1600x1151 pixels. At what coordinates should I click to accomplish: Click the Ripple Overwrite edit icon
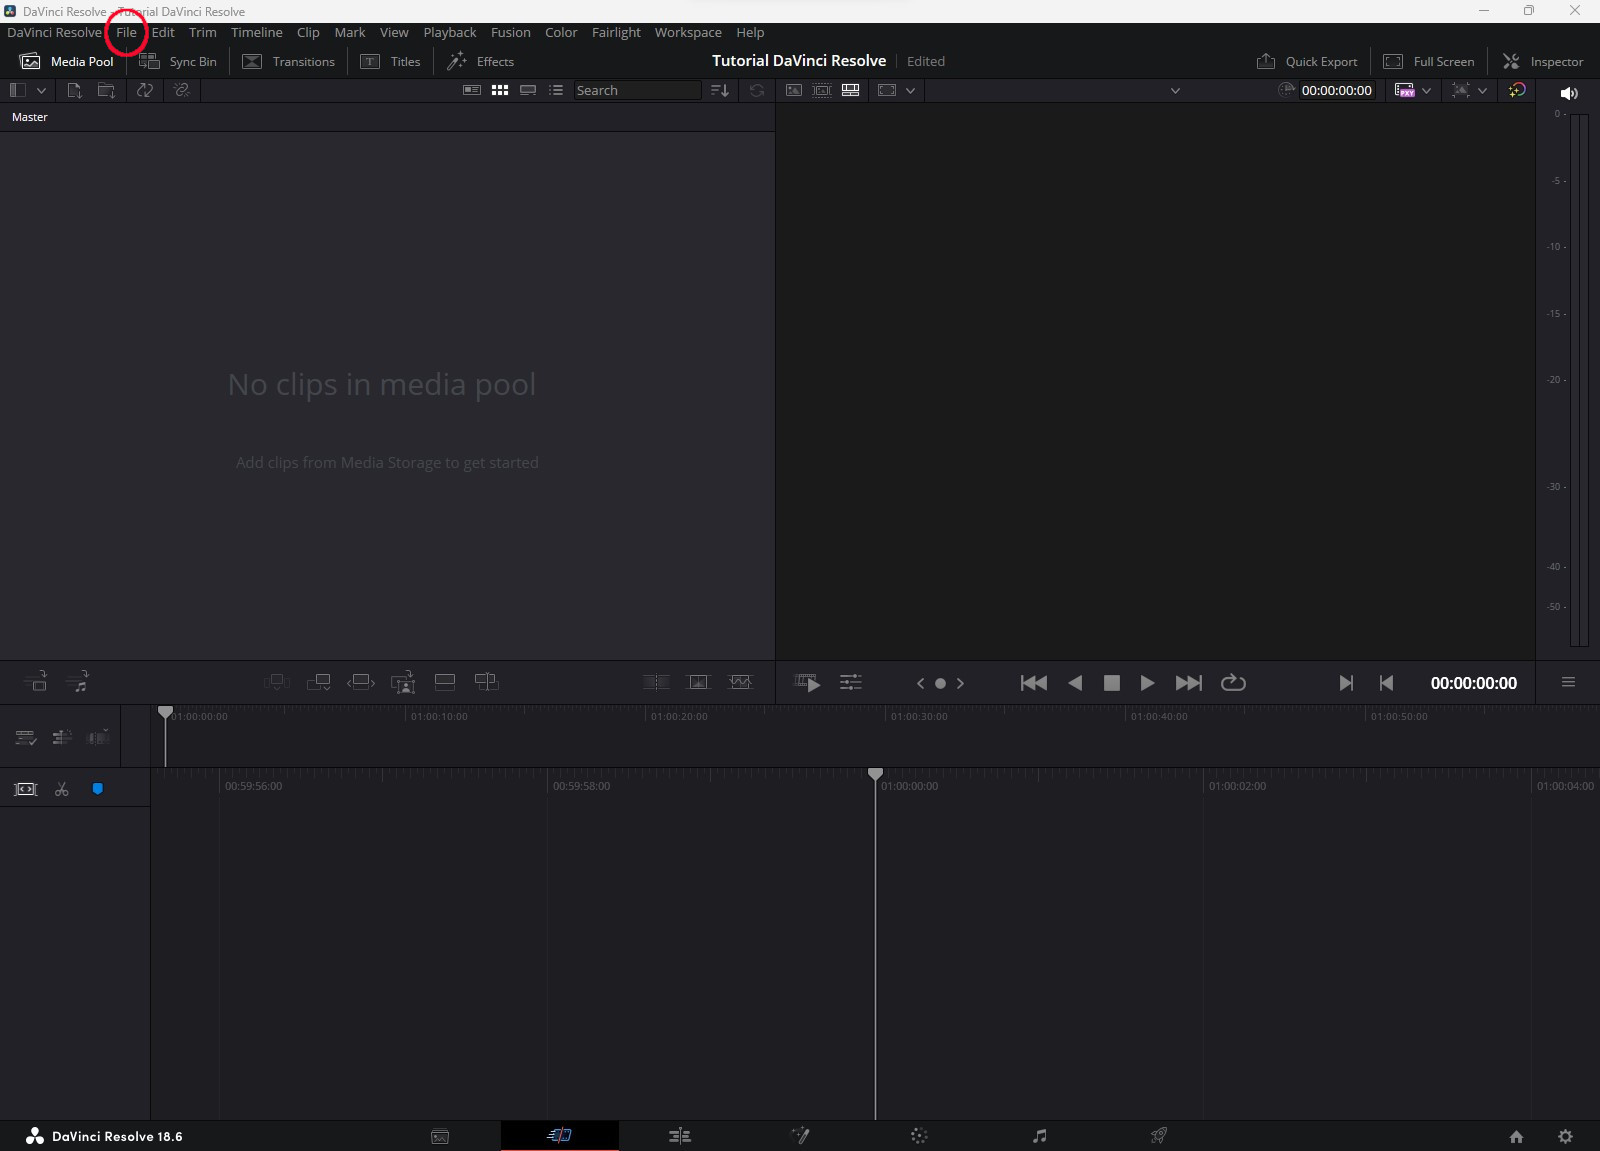[361, 682]
